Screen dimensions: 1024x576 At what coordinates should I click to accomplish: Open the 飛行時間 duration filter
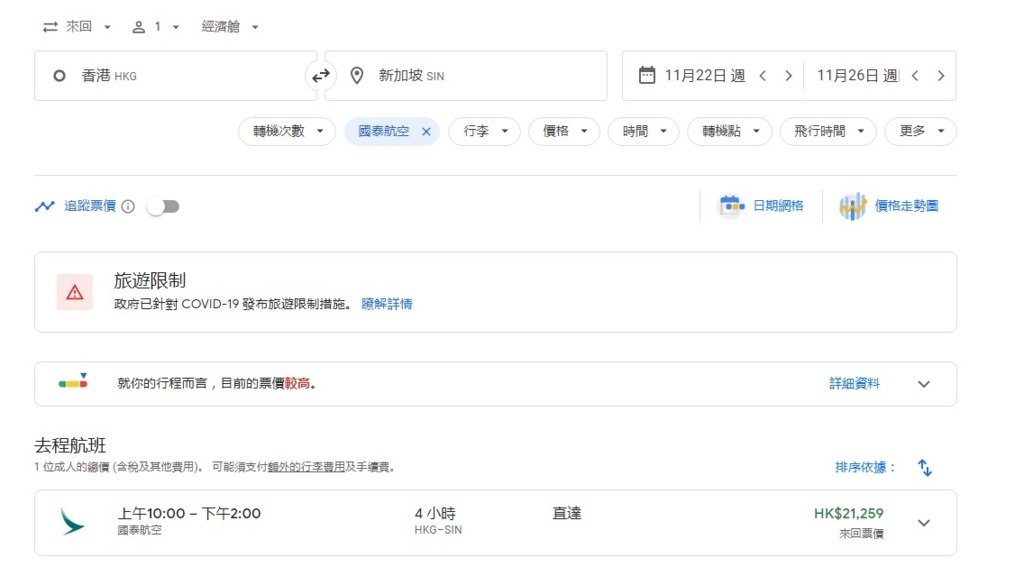tap(828, 131)
